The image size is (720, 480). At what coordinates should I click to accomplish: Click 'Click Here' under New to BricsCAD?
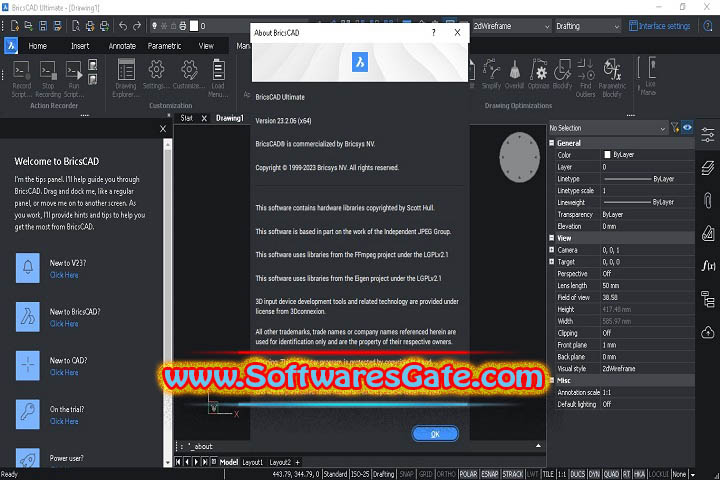pos(64,324)
